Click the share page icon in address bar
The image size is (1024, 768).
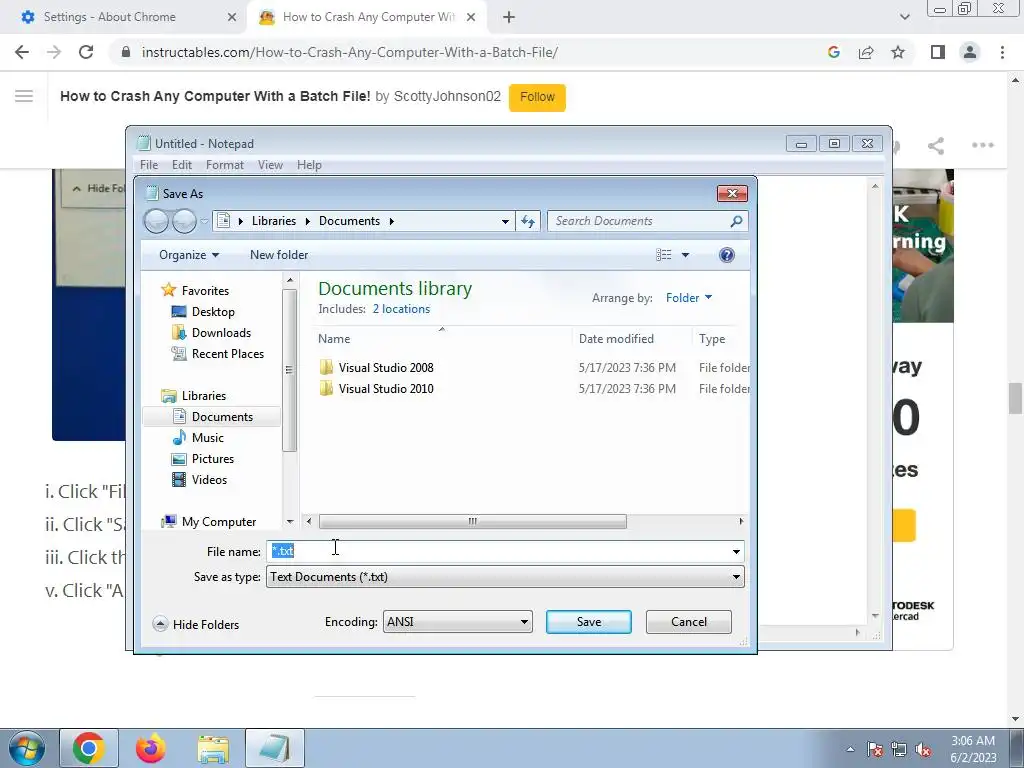[866, 52]
